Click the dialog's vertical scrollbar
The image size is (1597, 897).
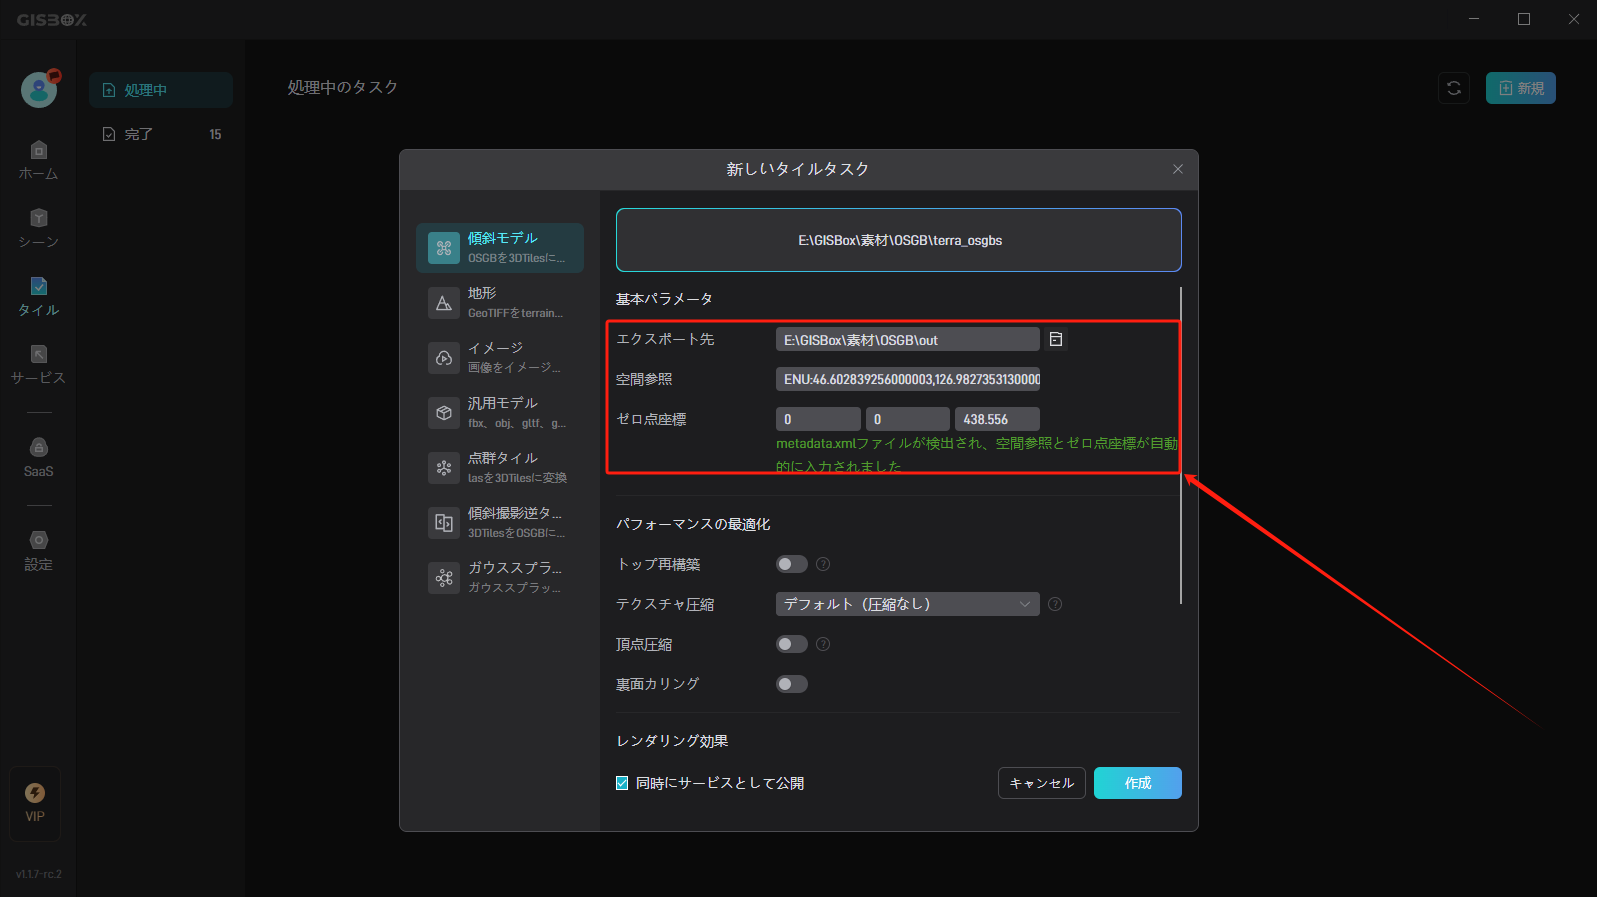1181,446
